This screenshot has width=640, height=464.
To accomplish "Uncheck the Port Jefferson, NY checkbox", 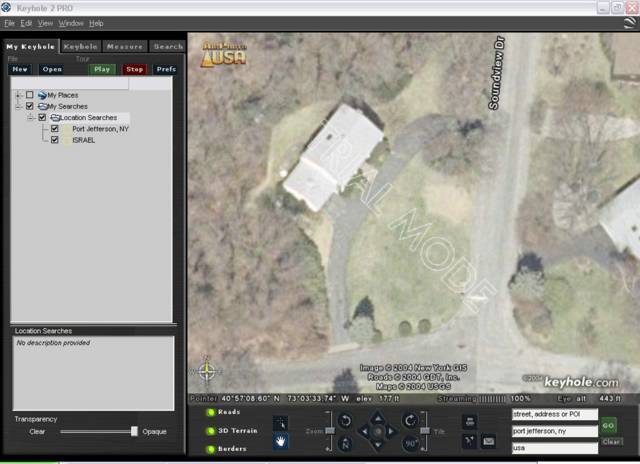I will pos(55,129).
